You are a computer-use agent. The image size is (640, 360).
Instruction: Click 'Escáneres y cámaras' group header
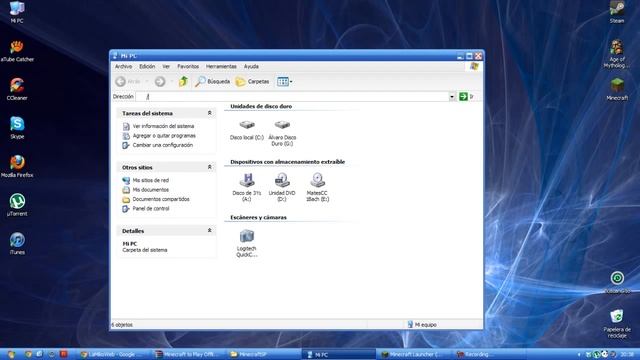tap(258, 218)
